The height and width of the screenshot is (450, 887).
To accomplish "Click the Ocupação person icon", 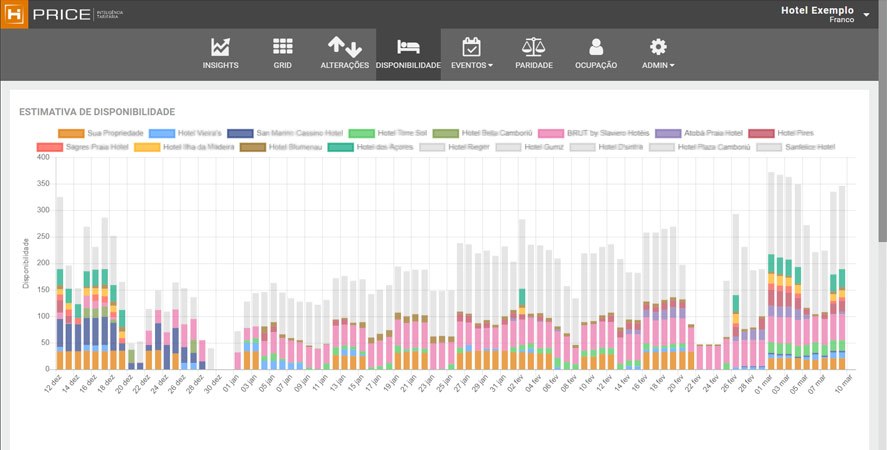I will click(x=596, y=47).
